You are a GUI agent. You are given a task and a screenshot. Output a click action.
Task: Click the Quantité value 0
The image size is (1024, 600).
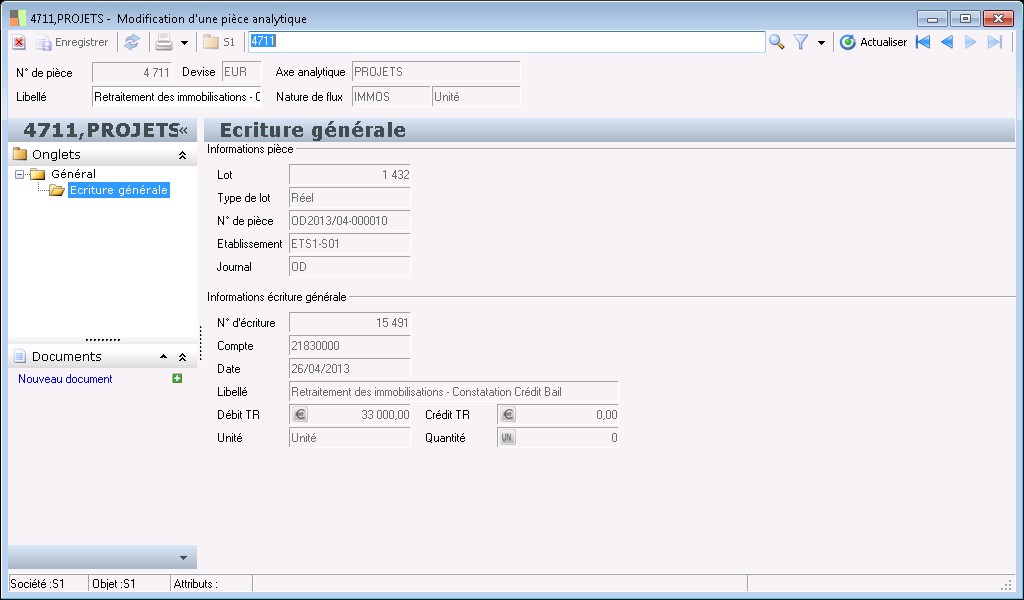(x=613, y=437)
